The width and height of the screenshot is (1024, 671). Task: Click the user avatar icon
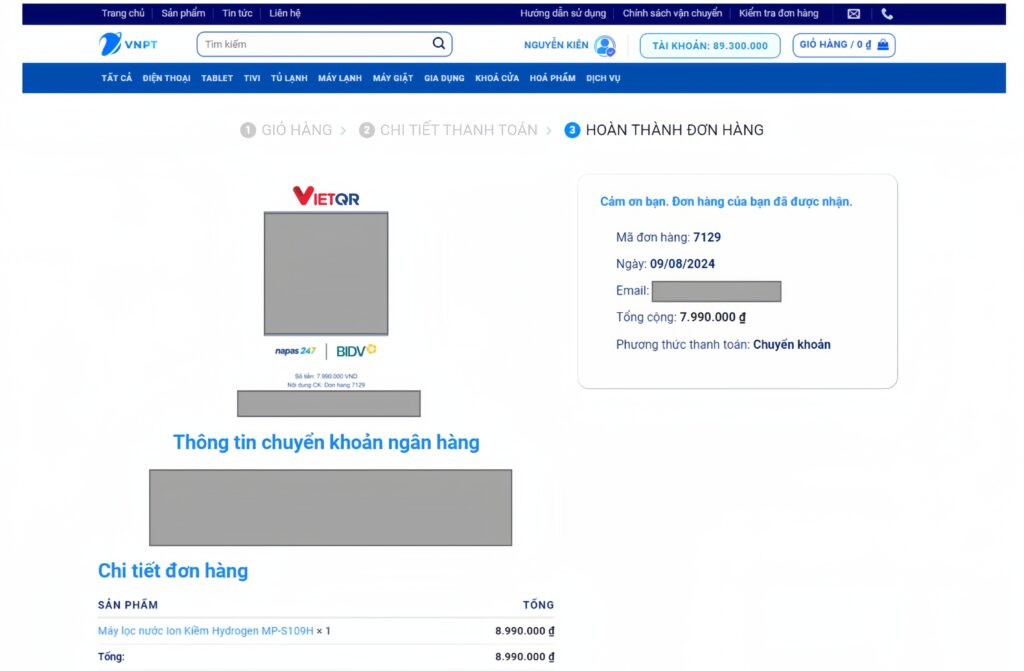(x=605, y=46)
